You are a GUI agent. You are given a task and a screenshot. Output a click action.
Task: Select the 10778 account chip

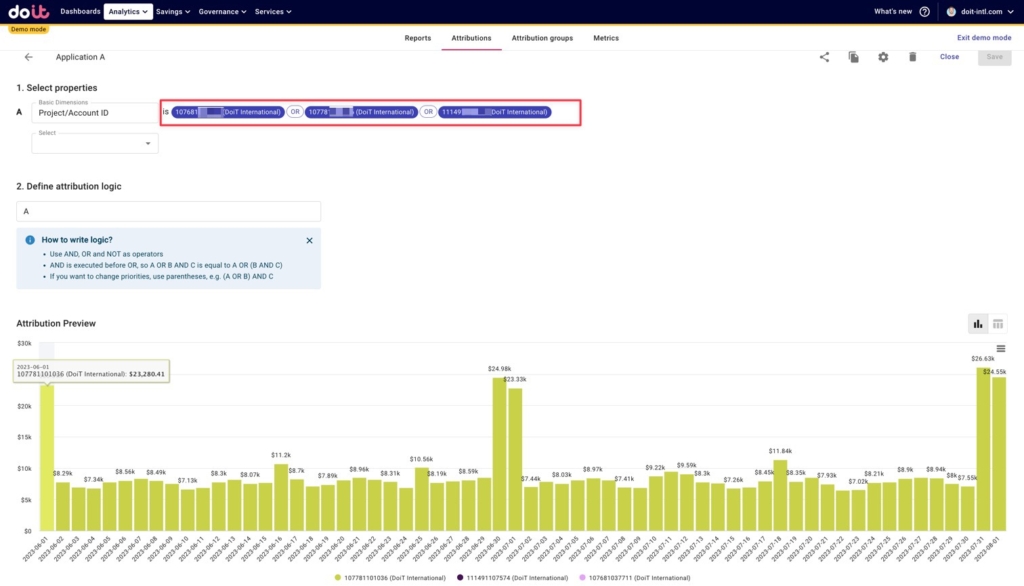361,112
